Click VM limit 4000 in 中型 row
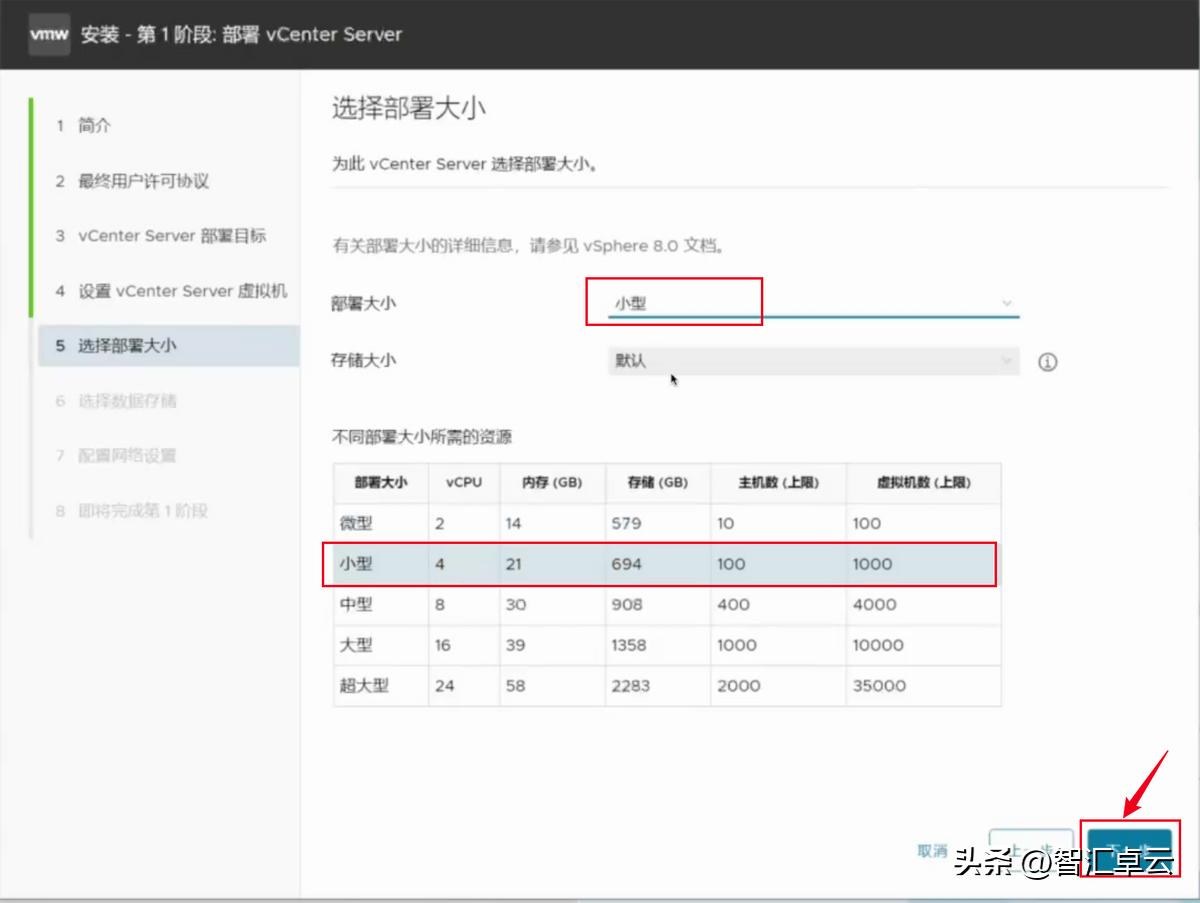 [874, 604]
